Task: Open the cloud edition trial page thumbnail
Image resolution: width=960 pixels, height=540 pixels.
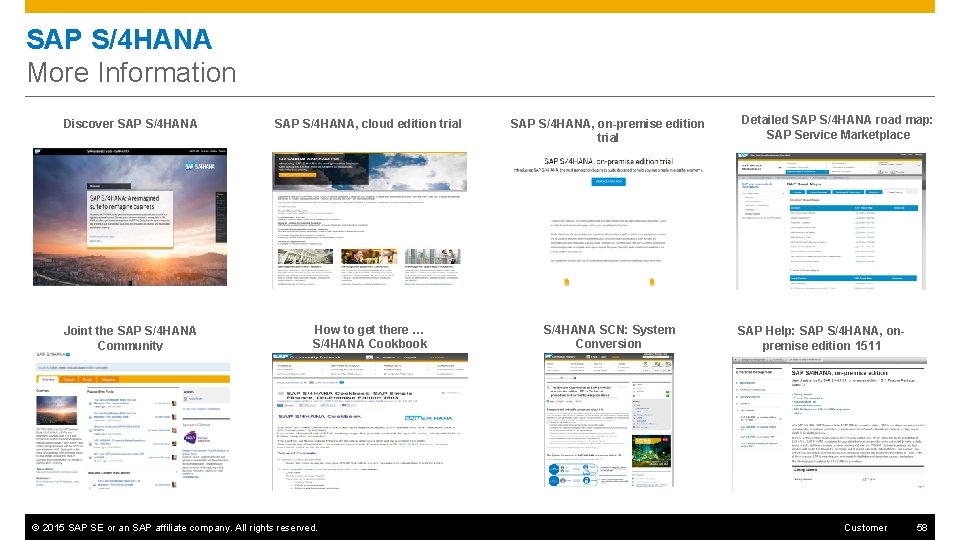Action: [369, 220]
